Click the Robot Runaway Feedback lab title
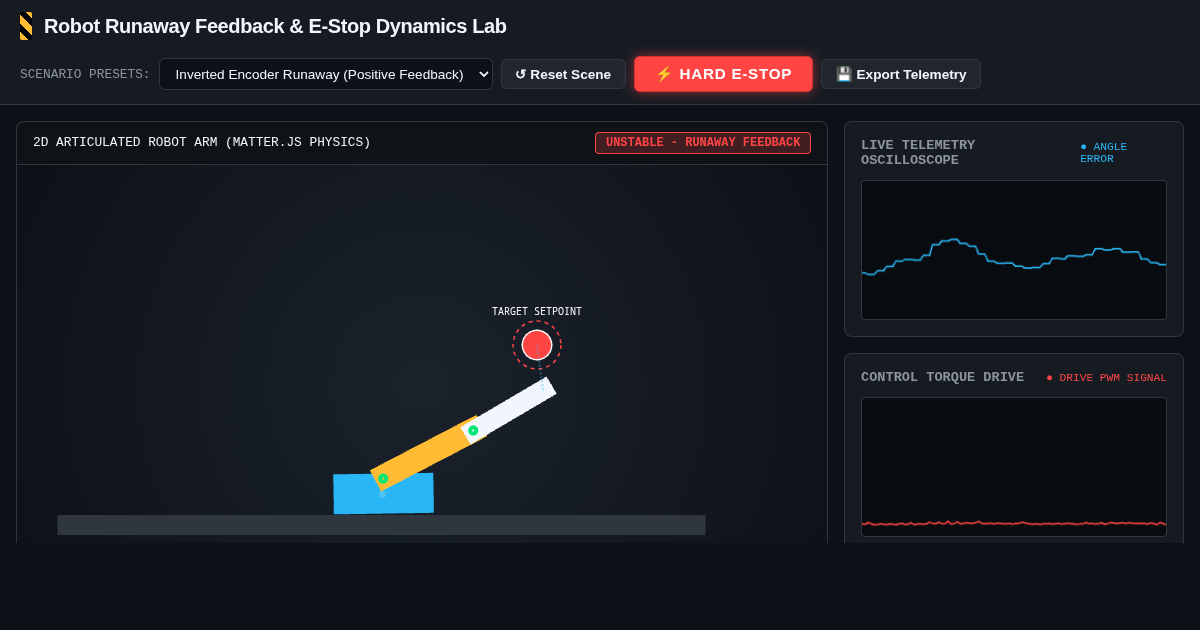The image size is (1200, 630). coord(275,26)
